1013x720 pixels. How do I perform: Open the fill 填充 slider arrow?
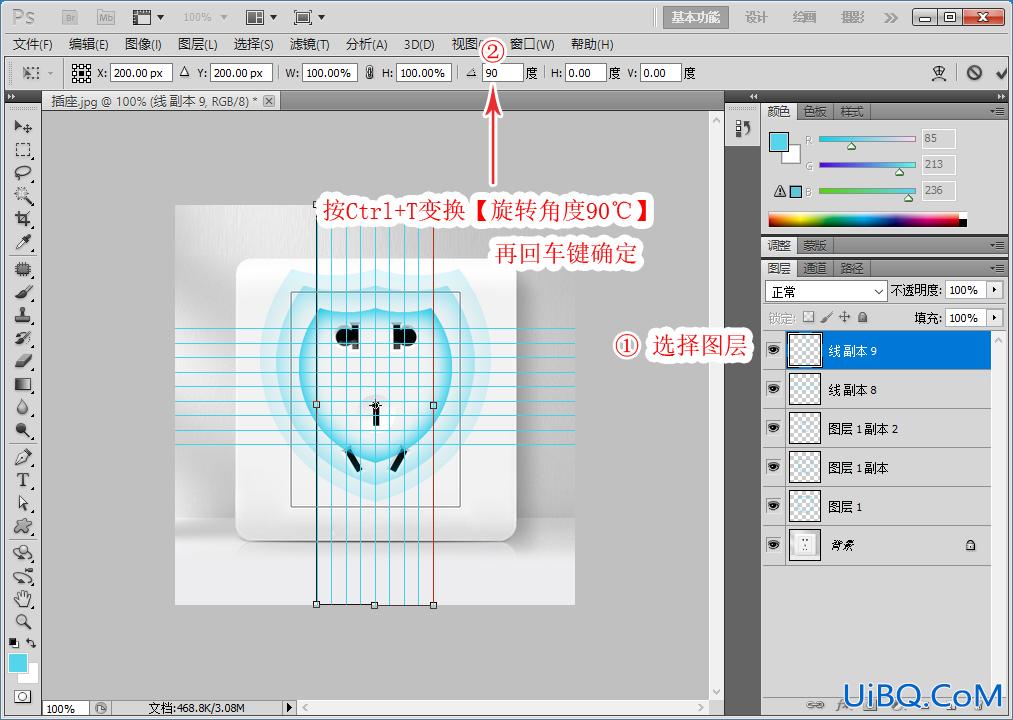[995, 317]
